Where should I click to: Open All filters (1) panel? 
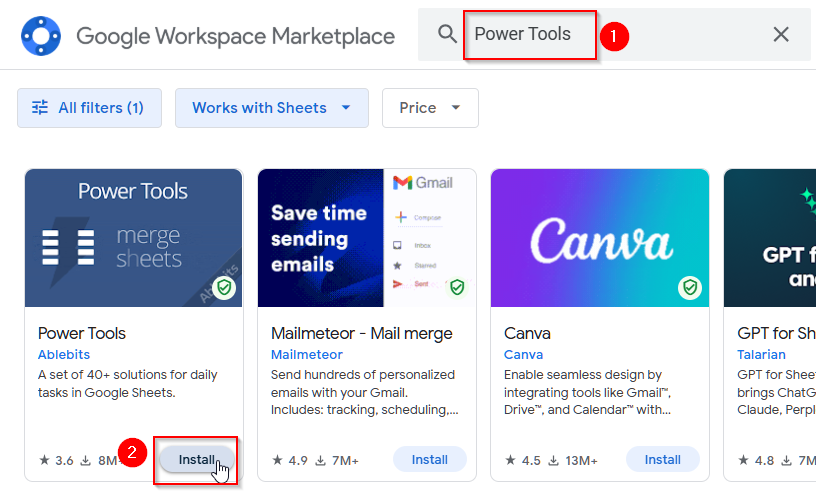tap(90, 108)
